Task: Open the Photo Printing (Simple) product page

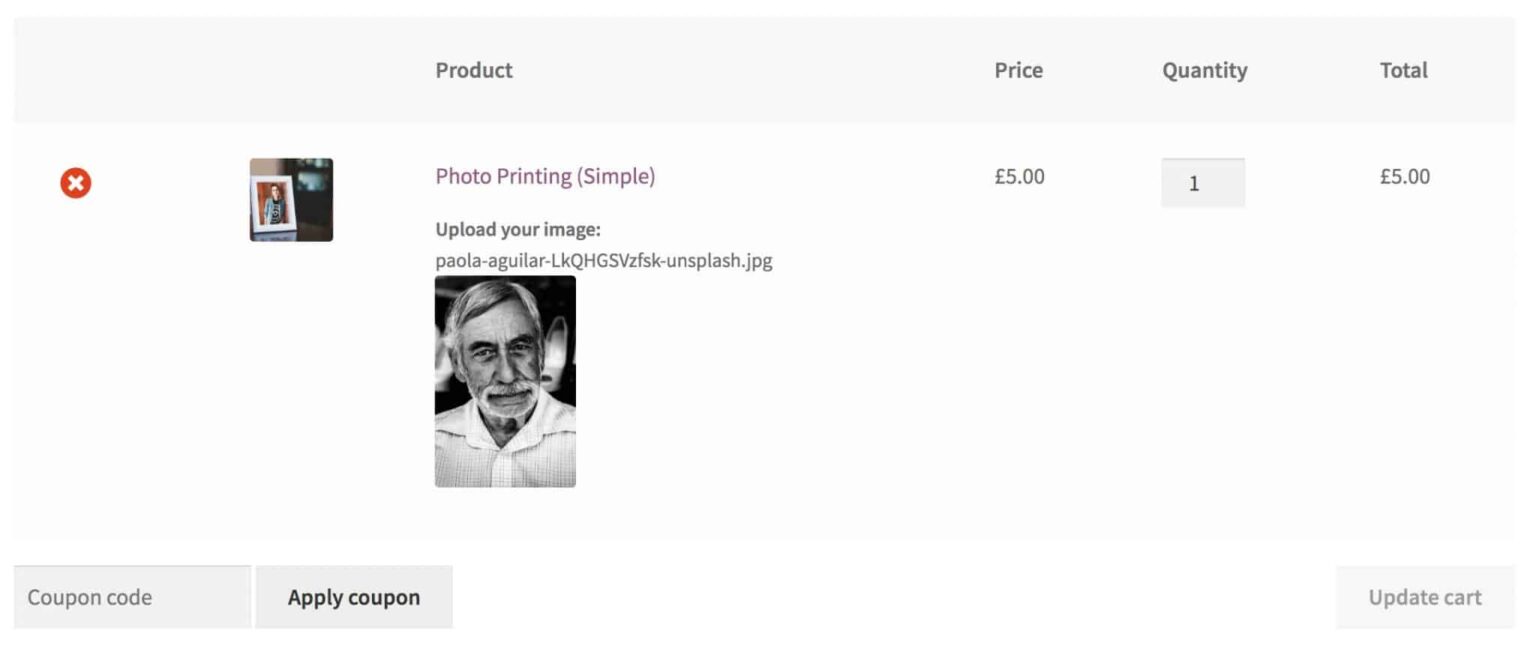Action: (x=545, y=176)
